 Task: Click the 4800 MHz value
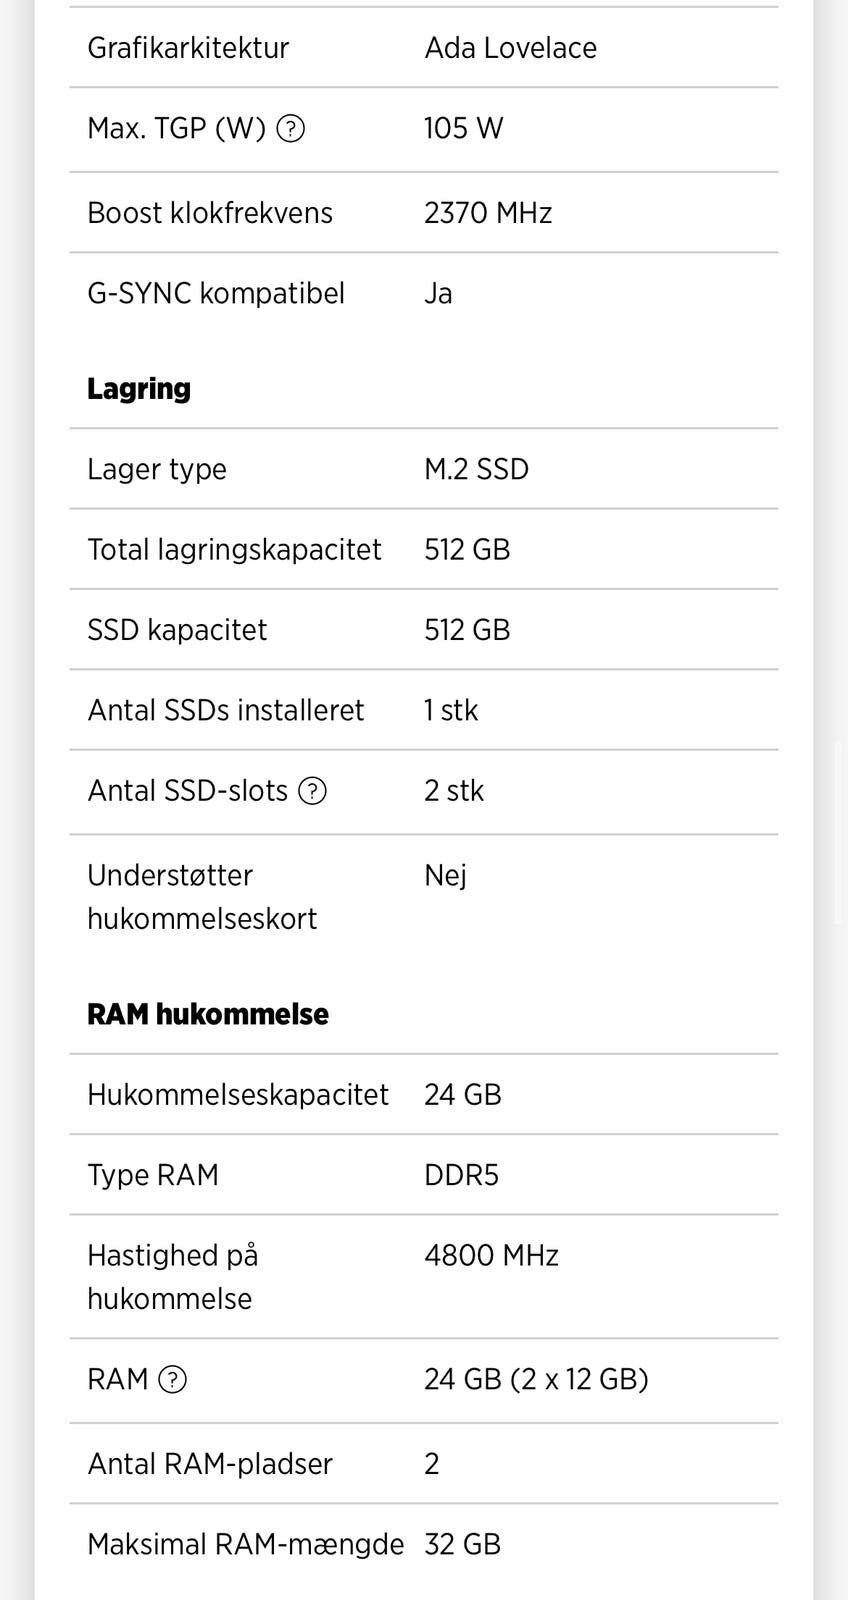[x=491, y=1255]
